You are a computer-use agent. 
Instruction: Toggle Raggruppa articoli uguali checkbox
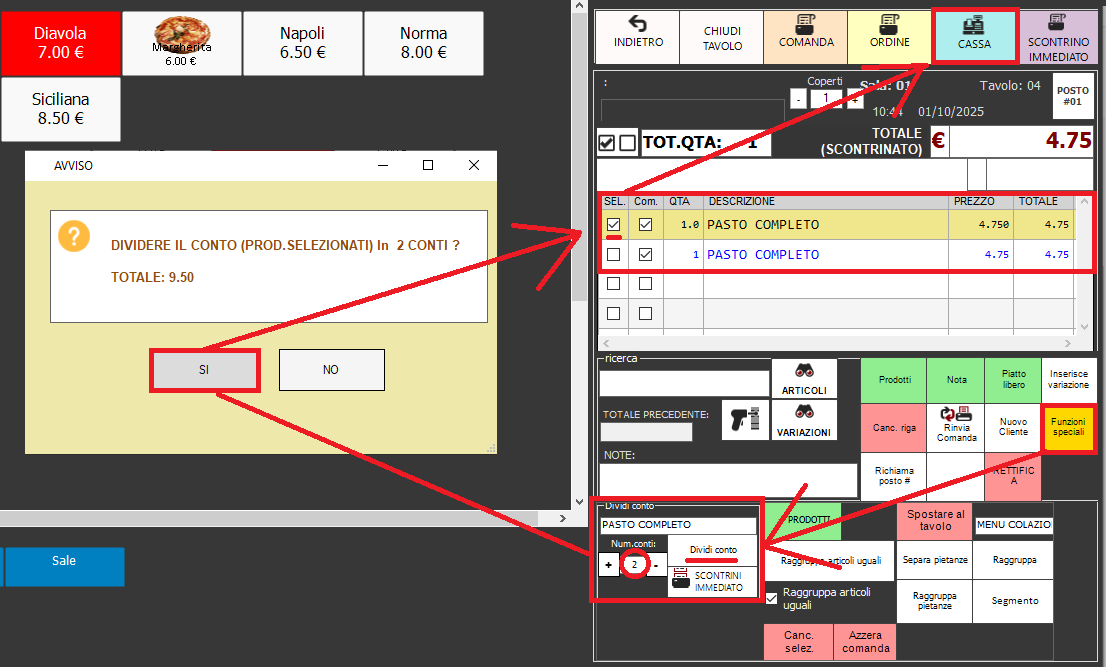click(771, 598)
